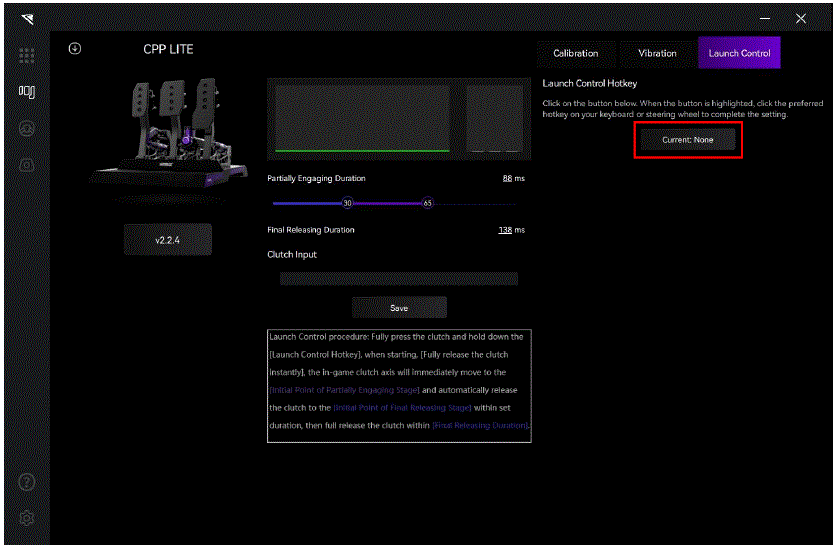Open the device grid view sidebar icon

[27, 56]
